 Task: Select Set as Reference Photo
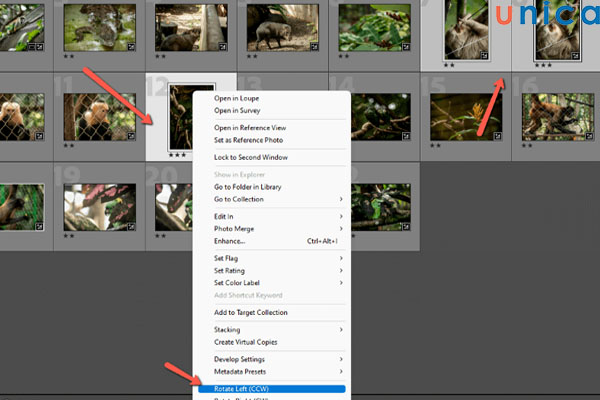click(249, 140)
